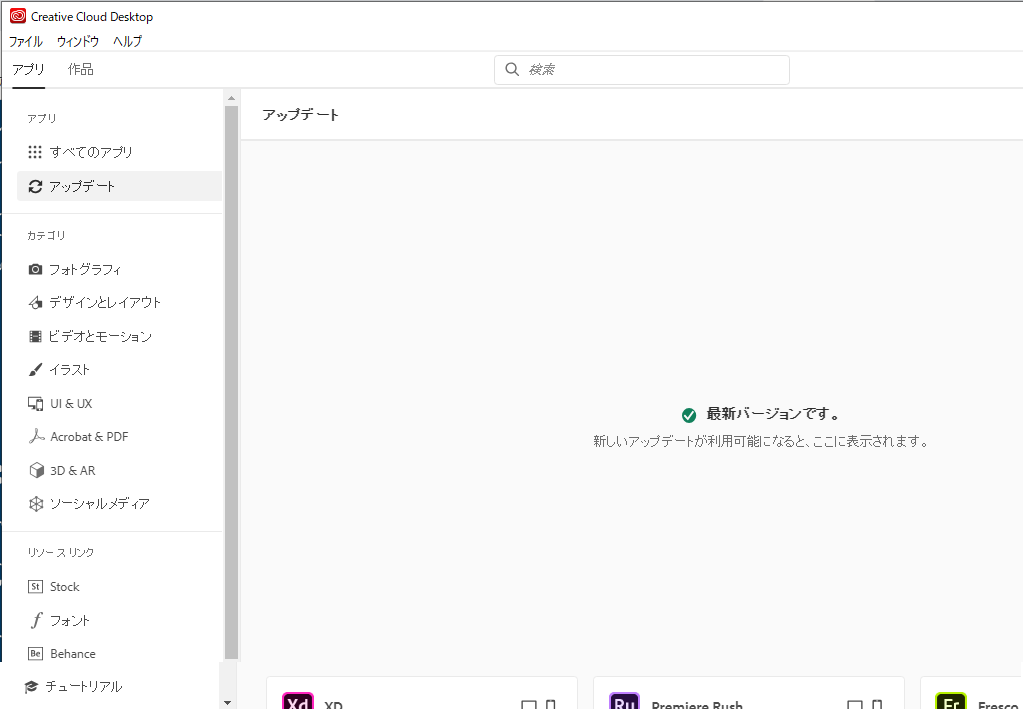Click the アップデート refresh icon

pyautogui.click(x=35, y=187)
